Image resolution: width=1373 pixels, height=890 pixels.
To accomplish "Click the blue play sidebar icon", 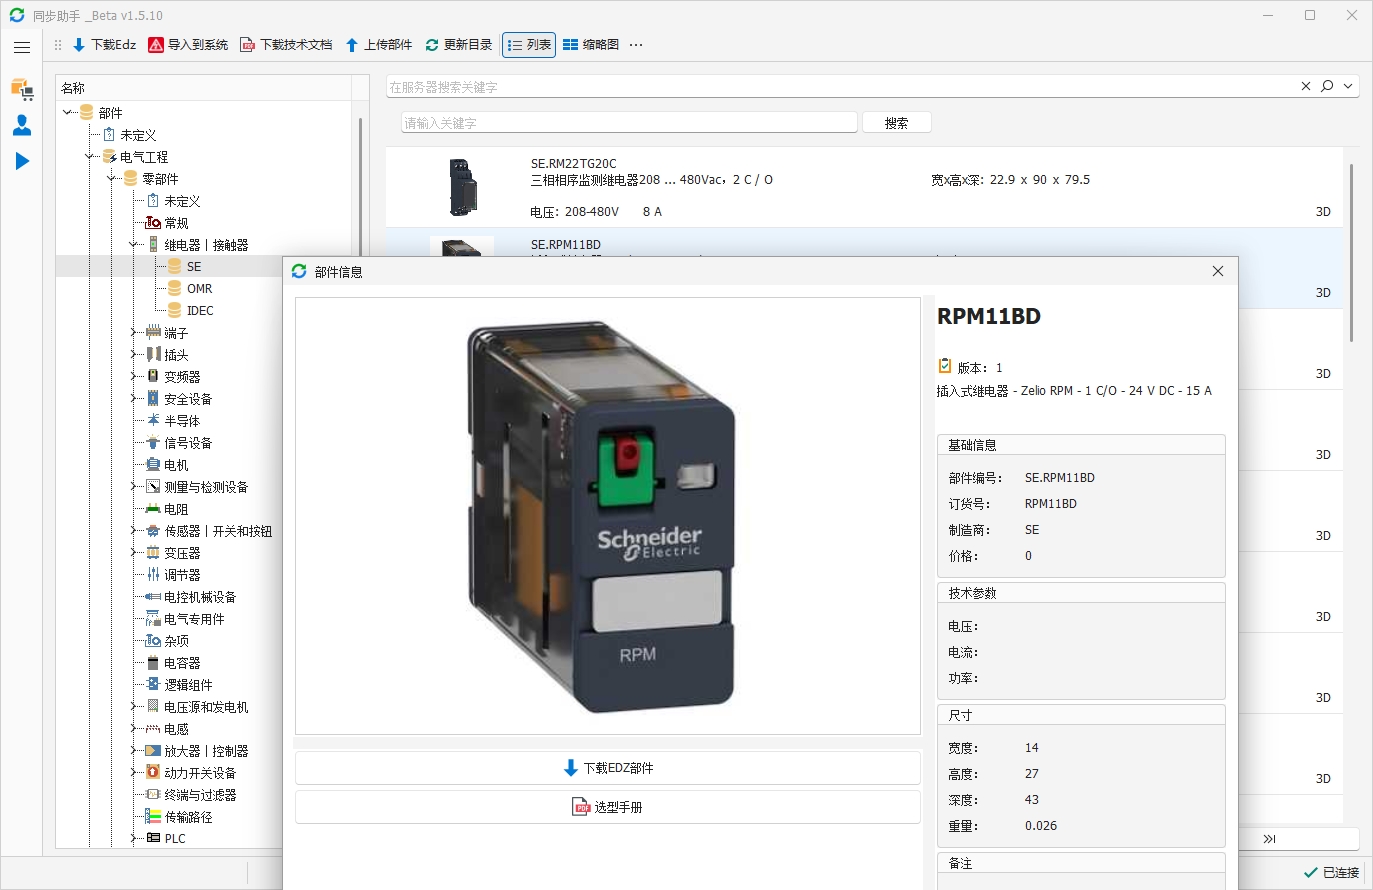I will pos(22,161).
